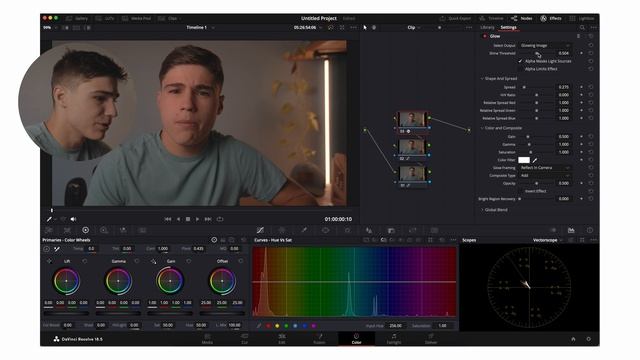The width and height of the screenshot is (640, 360).
Task: Open the Select Output dropdown
Action: coord(545,45)
